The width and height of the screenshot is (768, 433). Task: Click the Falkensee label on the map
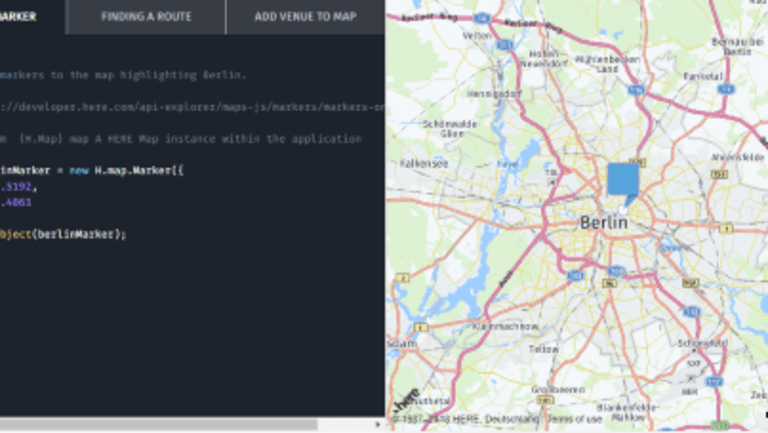pos(424,164)
